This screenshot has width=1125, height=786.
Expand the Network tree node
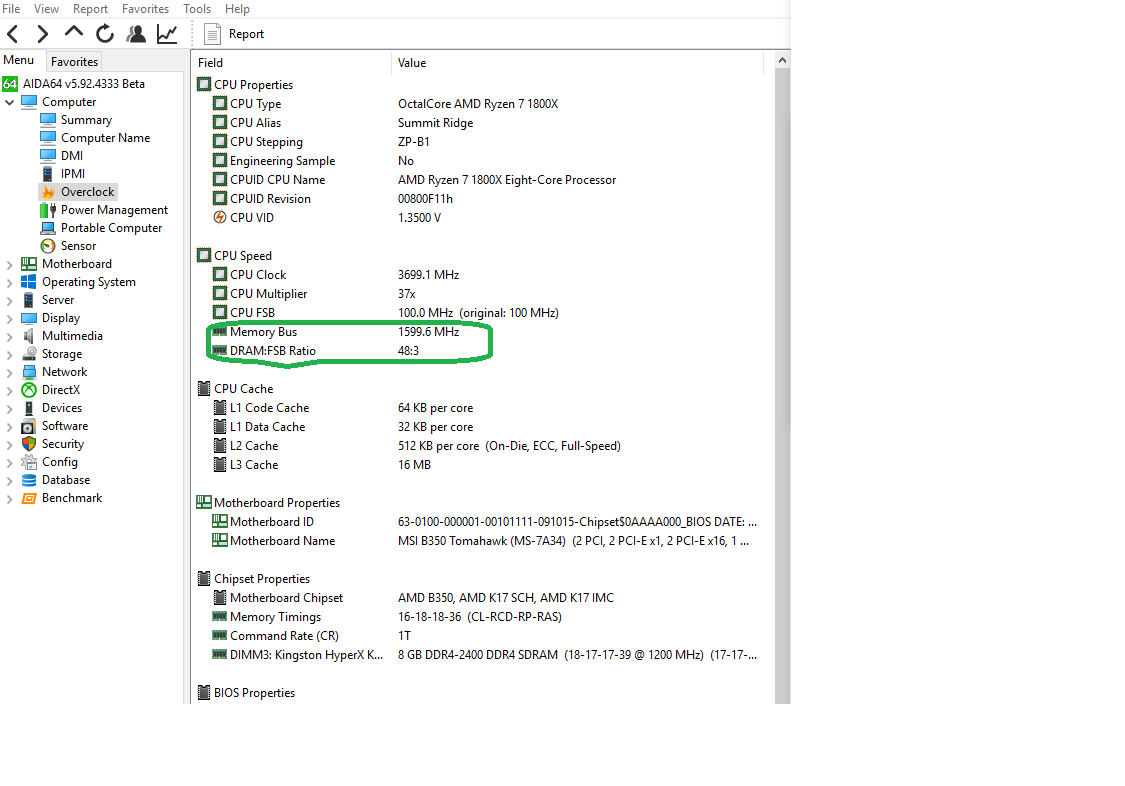9,372
